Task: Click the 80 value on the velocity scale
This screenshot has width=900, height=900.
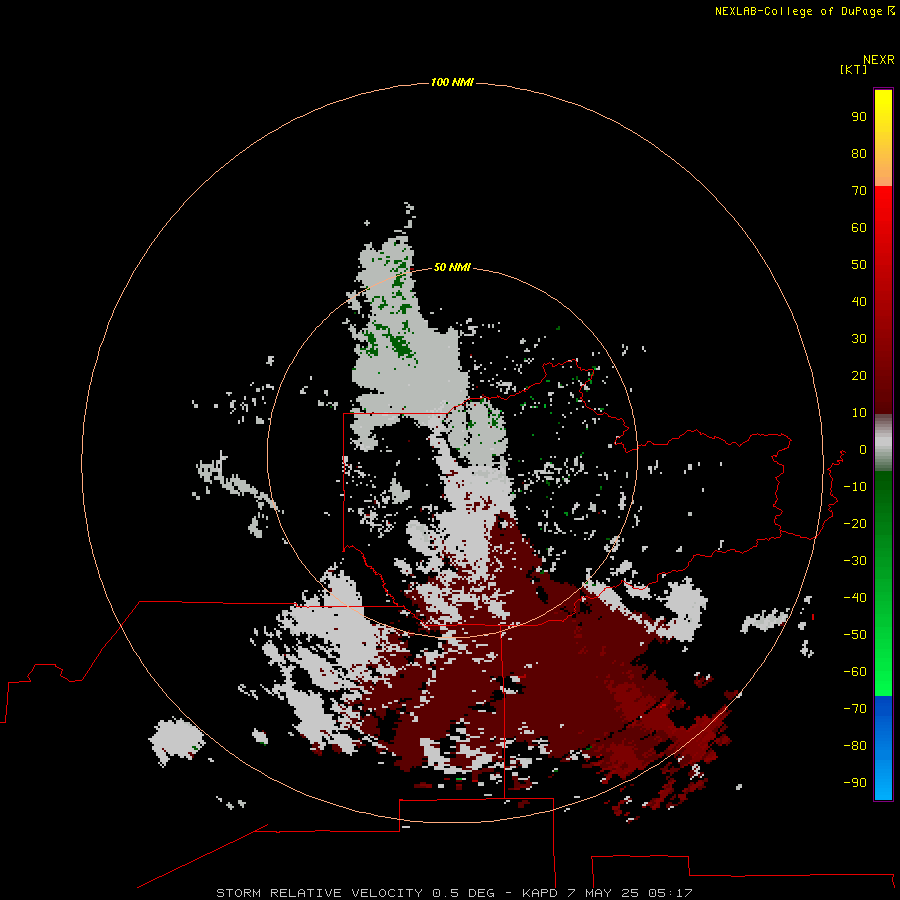Action: 859,153
